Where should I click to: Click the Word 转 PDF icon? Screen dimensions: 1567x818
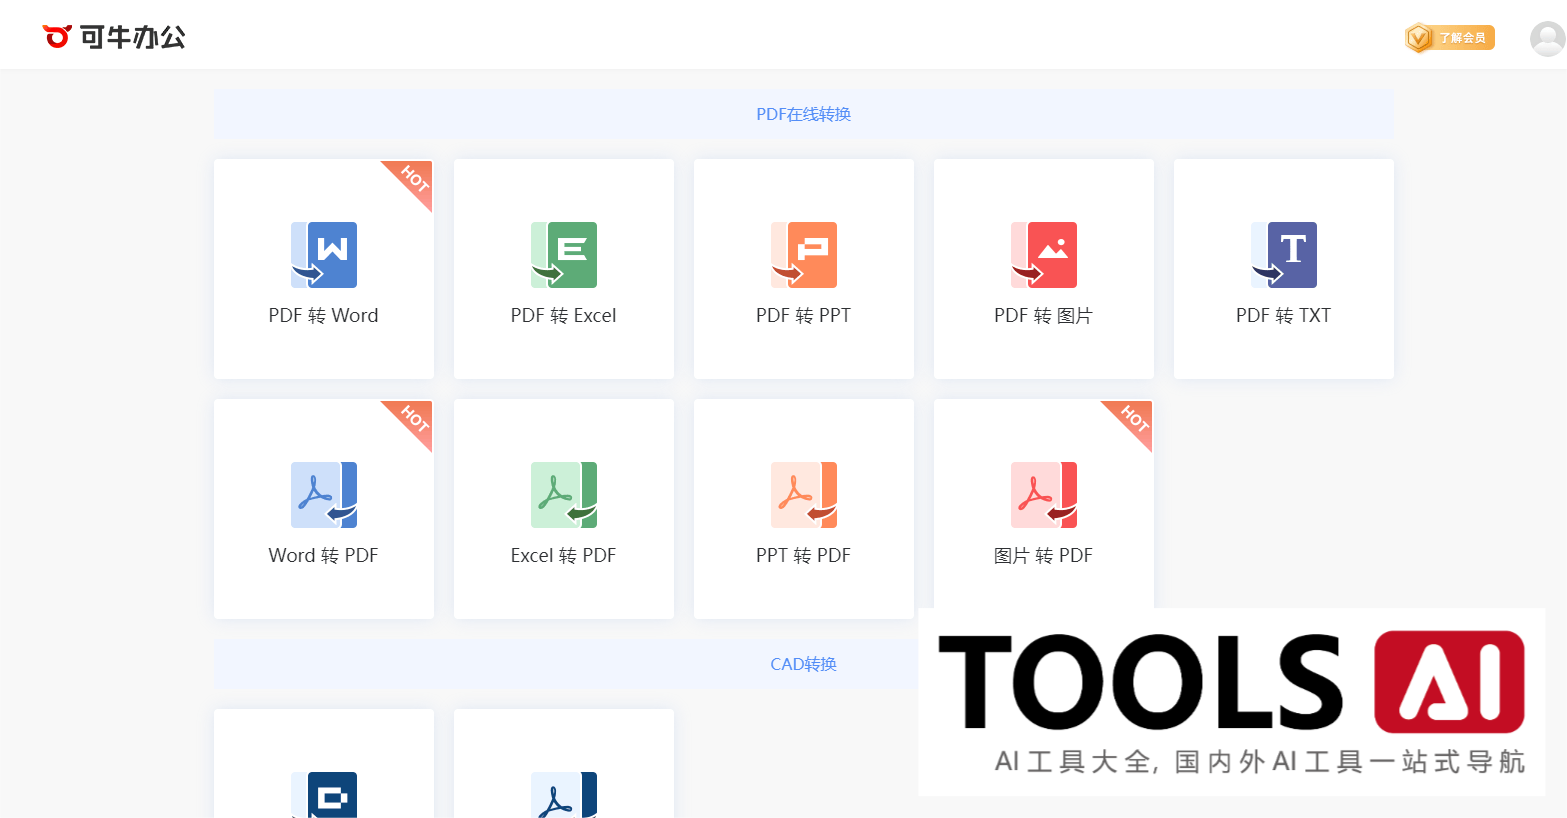(x=324, y=495)
